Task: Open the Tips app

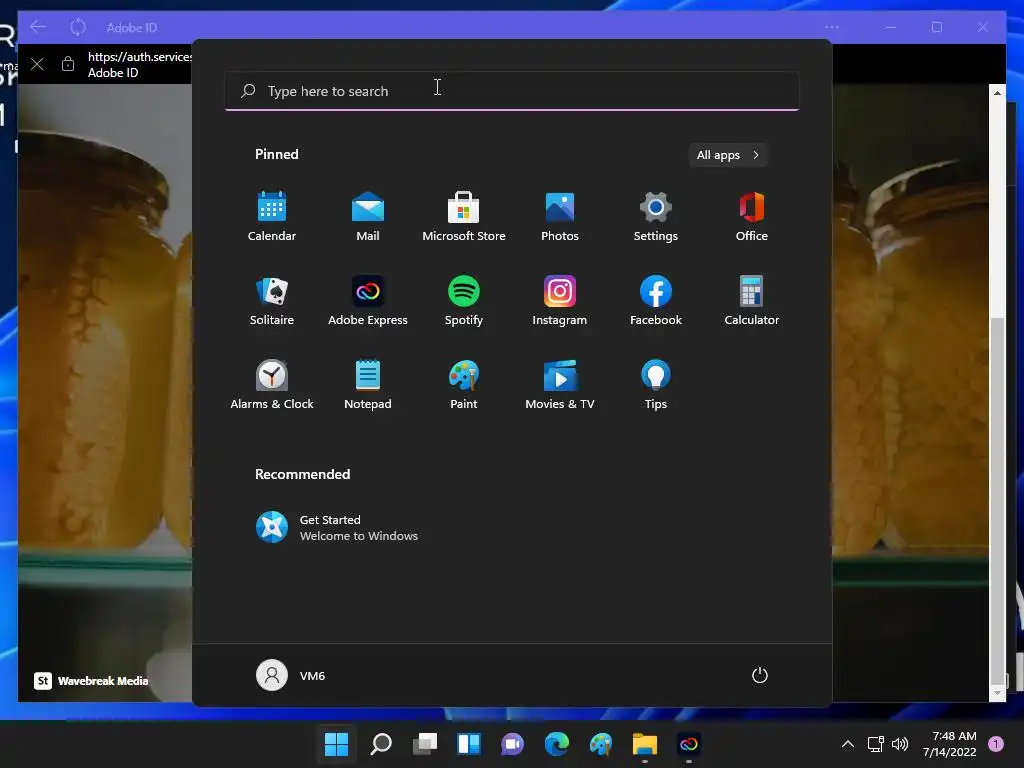Action: pos(656,385)
